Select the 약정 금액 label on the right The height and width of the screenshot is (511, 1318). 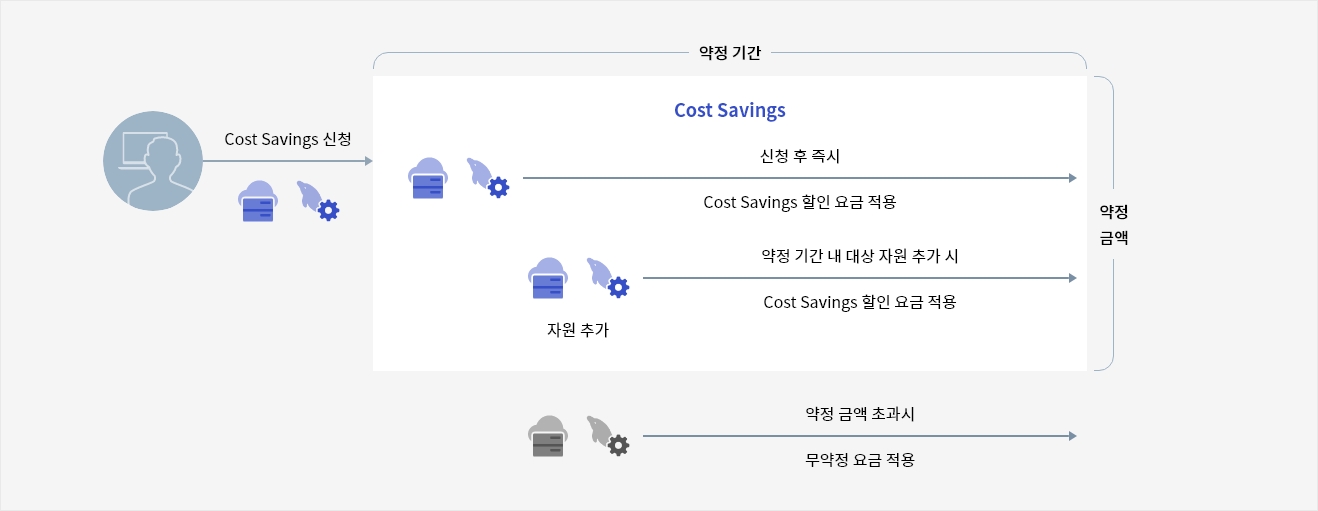[x=1114, y=225]
